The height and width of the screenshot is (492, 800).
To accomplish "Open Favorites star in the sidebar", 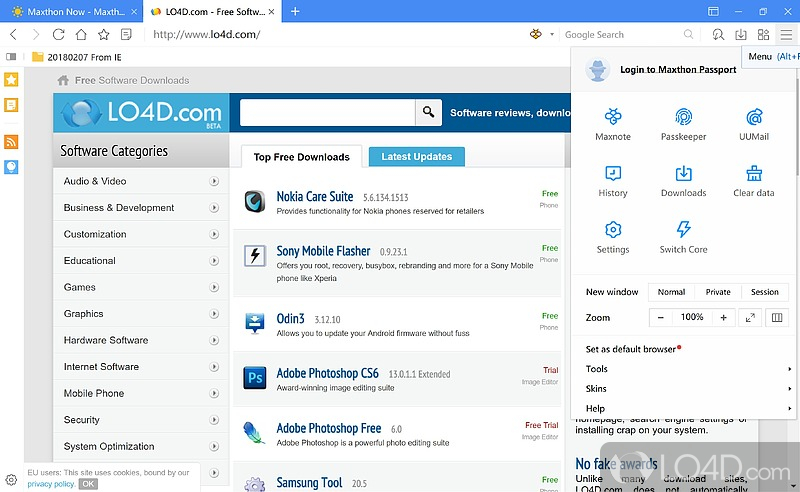I will point(11,79).
